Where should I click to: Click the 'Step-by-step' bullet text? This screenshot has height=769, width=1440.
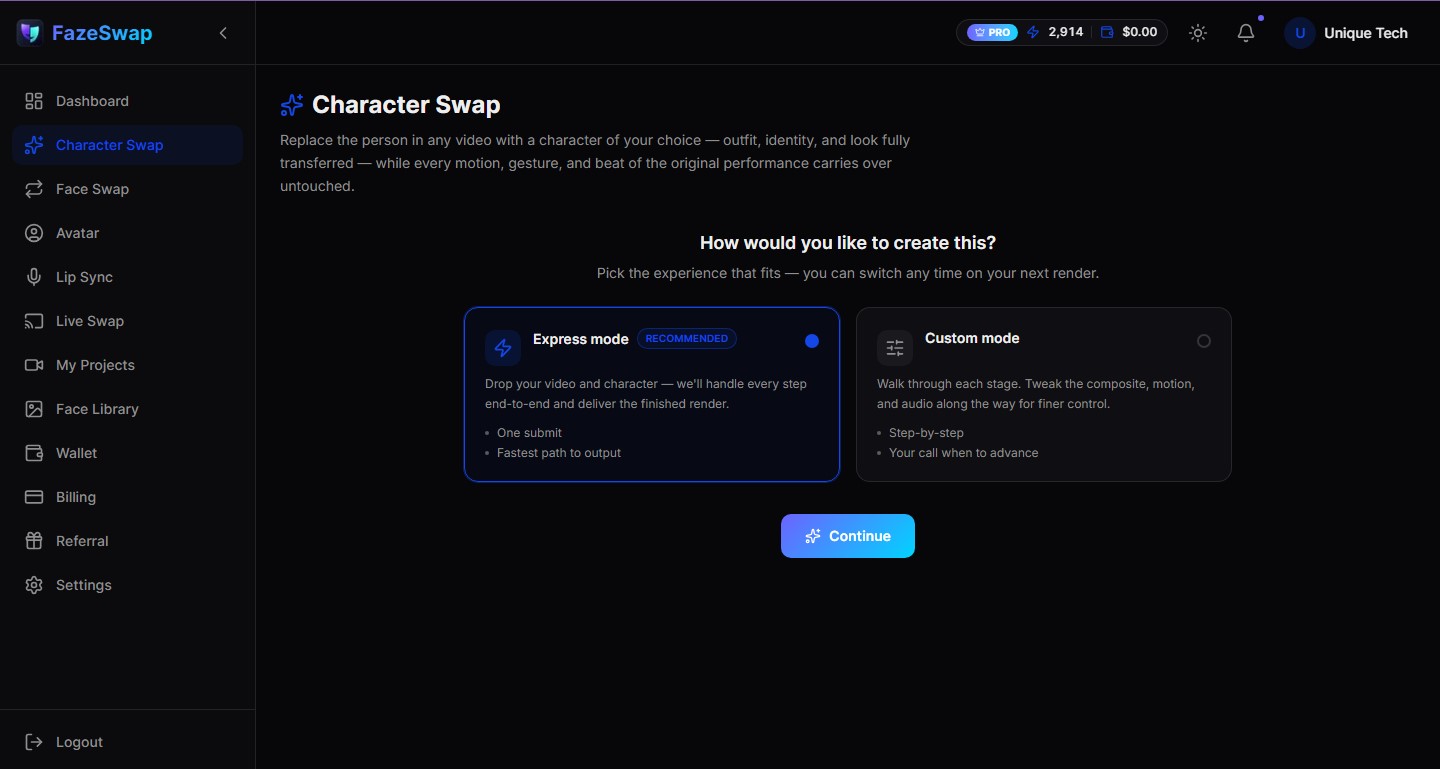pyautogui.click(x=926, y=433)
